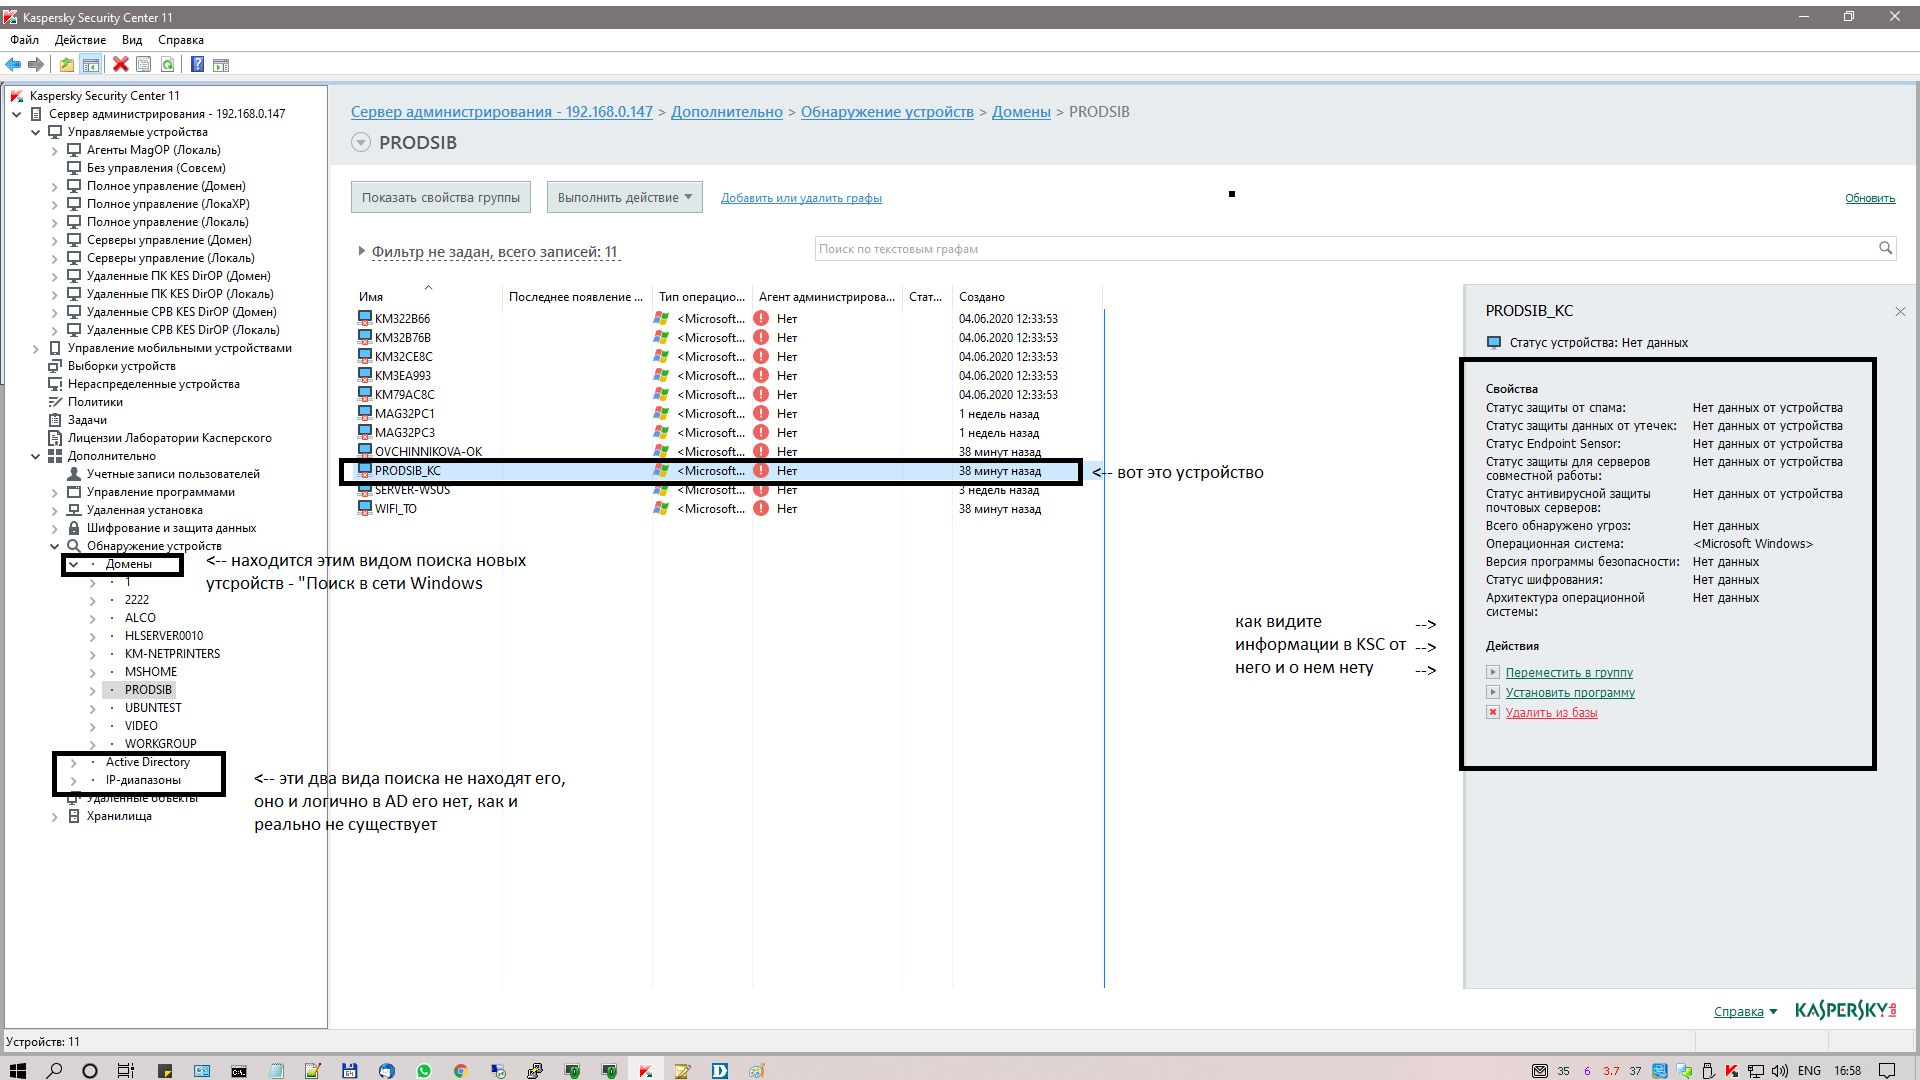Collapse the Управляемые устройства tree node
The height and width of the screenshot is (1080, 1920).
[x=35, y=132]
